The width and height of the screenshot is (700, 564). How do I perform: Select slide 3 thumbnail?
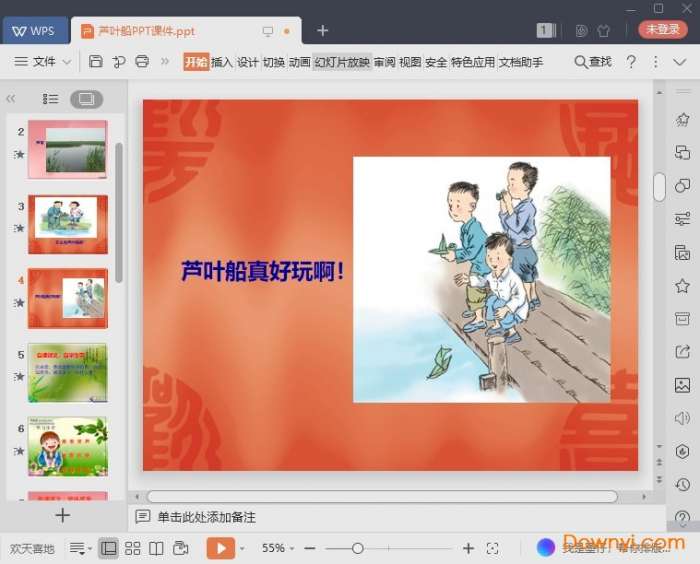68,224
